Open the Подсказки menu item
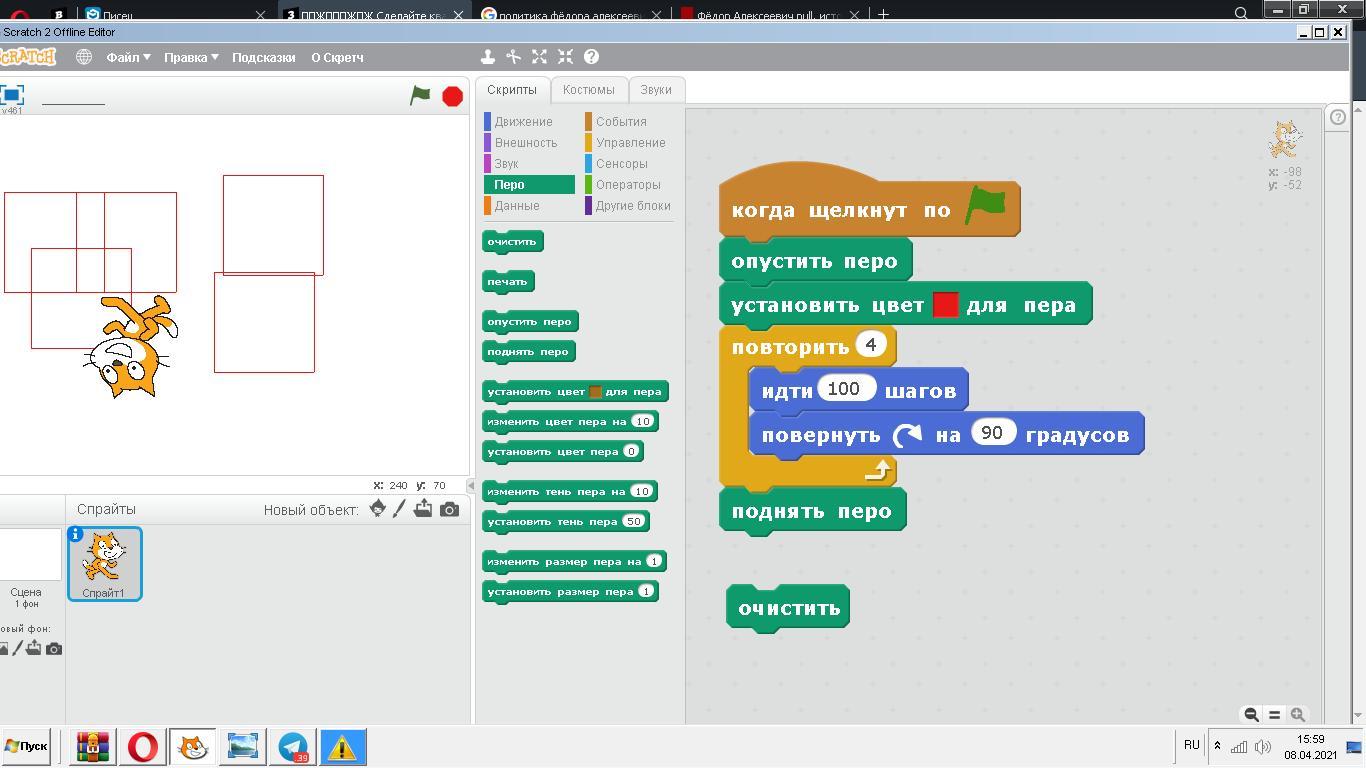The height and width of the screenshot is (768, 1366). click(264, 57)
